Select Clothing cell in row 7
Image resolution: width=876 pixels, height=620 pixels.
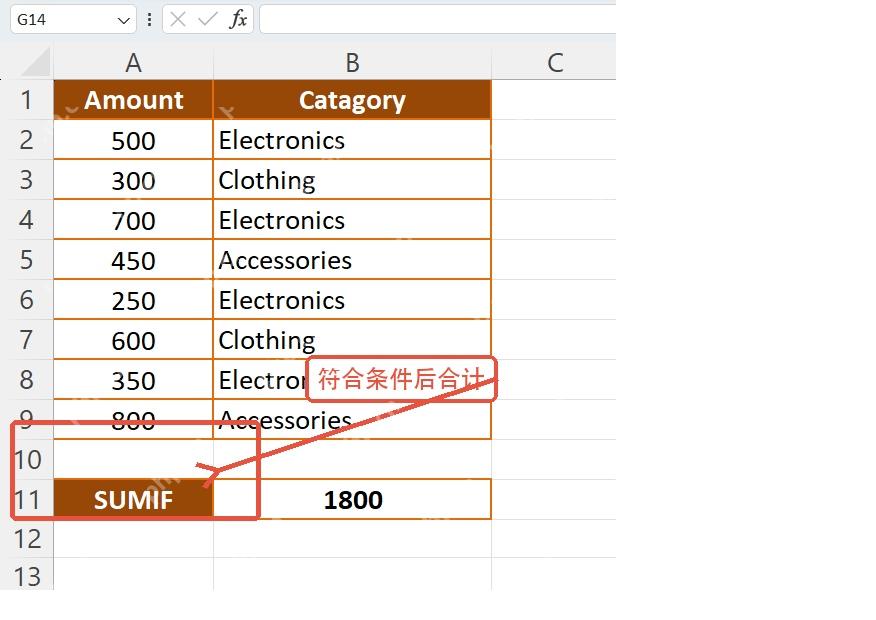tap(352, 340)
